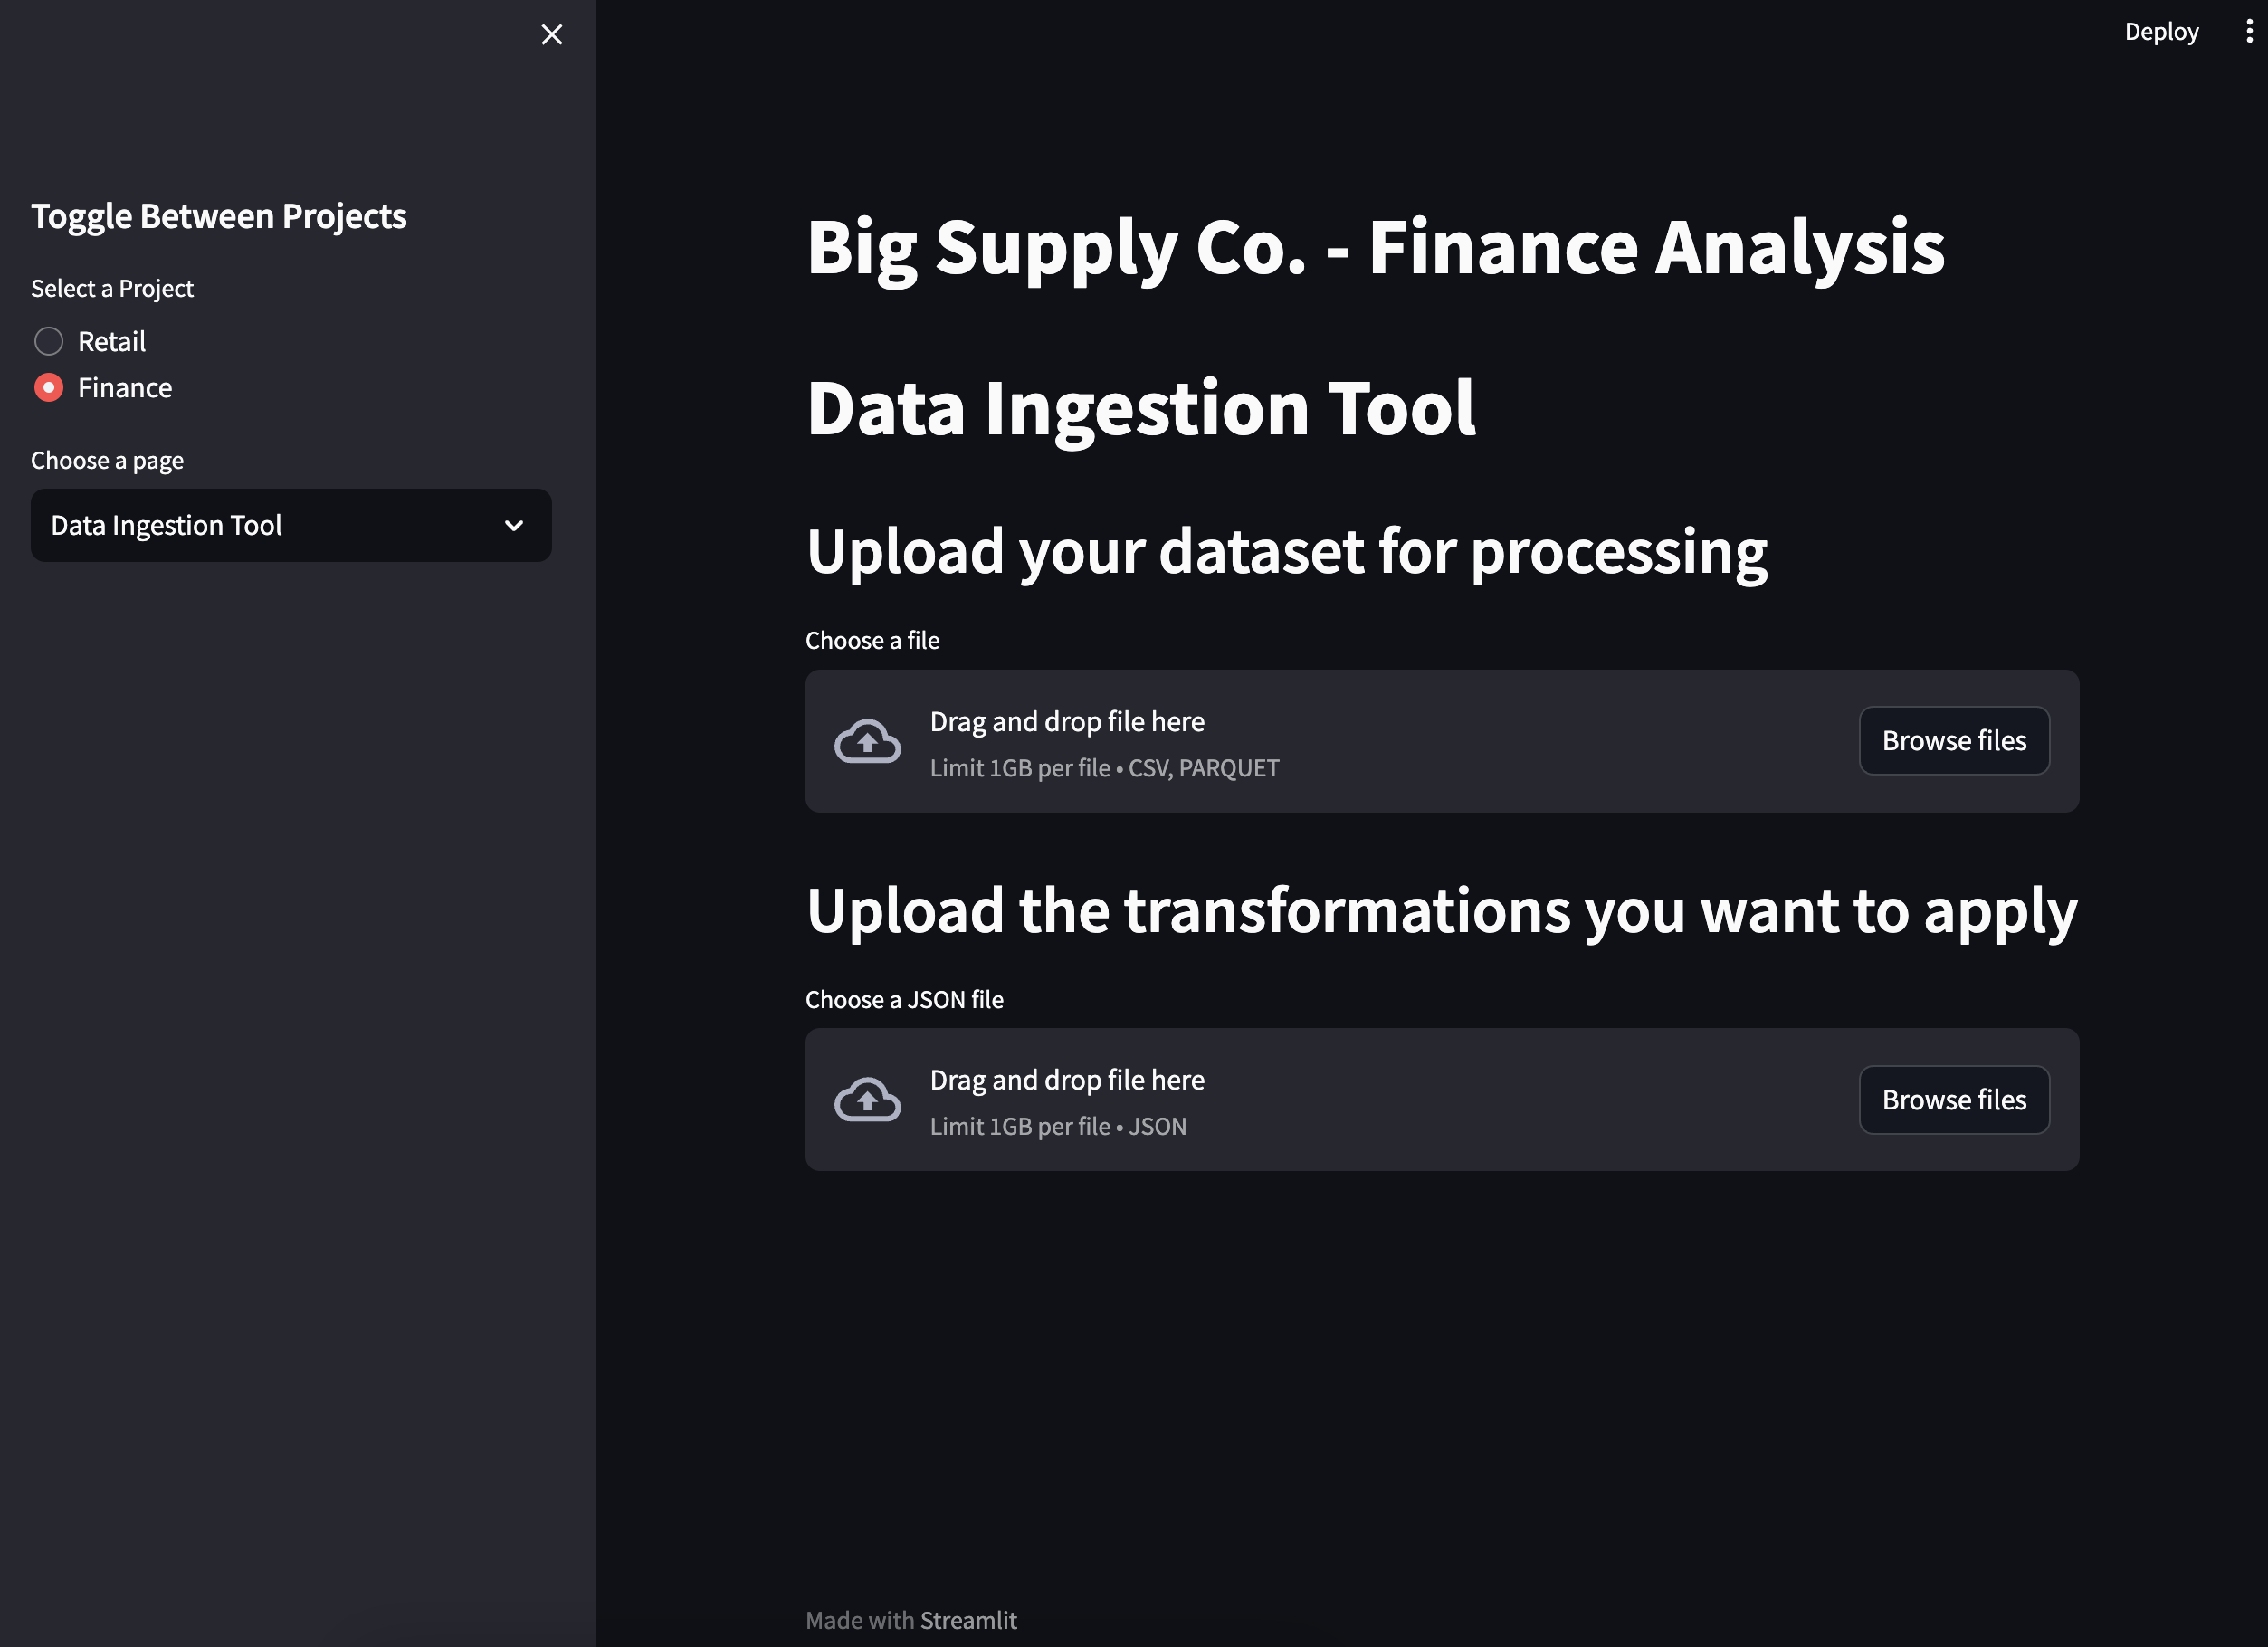Browse files for the JSON transformations
2268x1647 pixels.
point(1954,1100)
